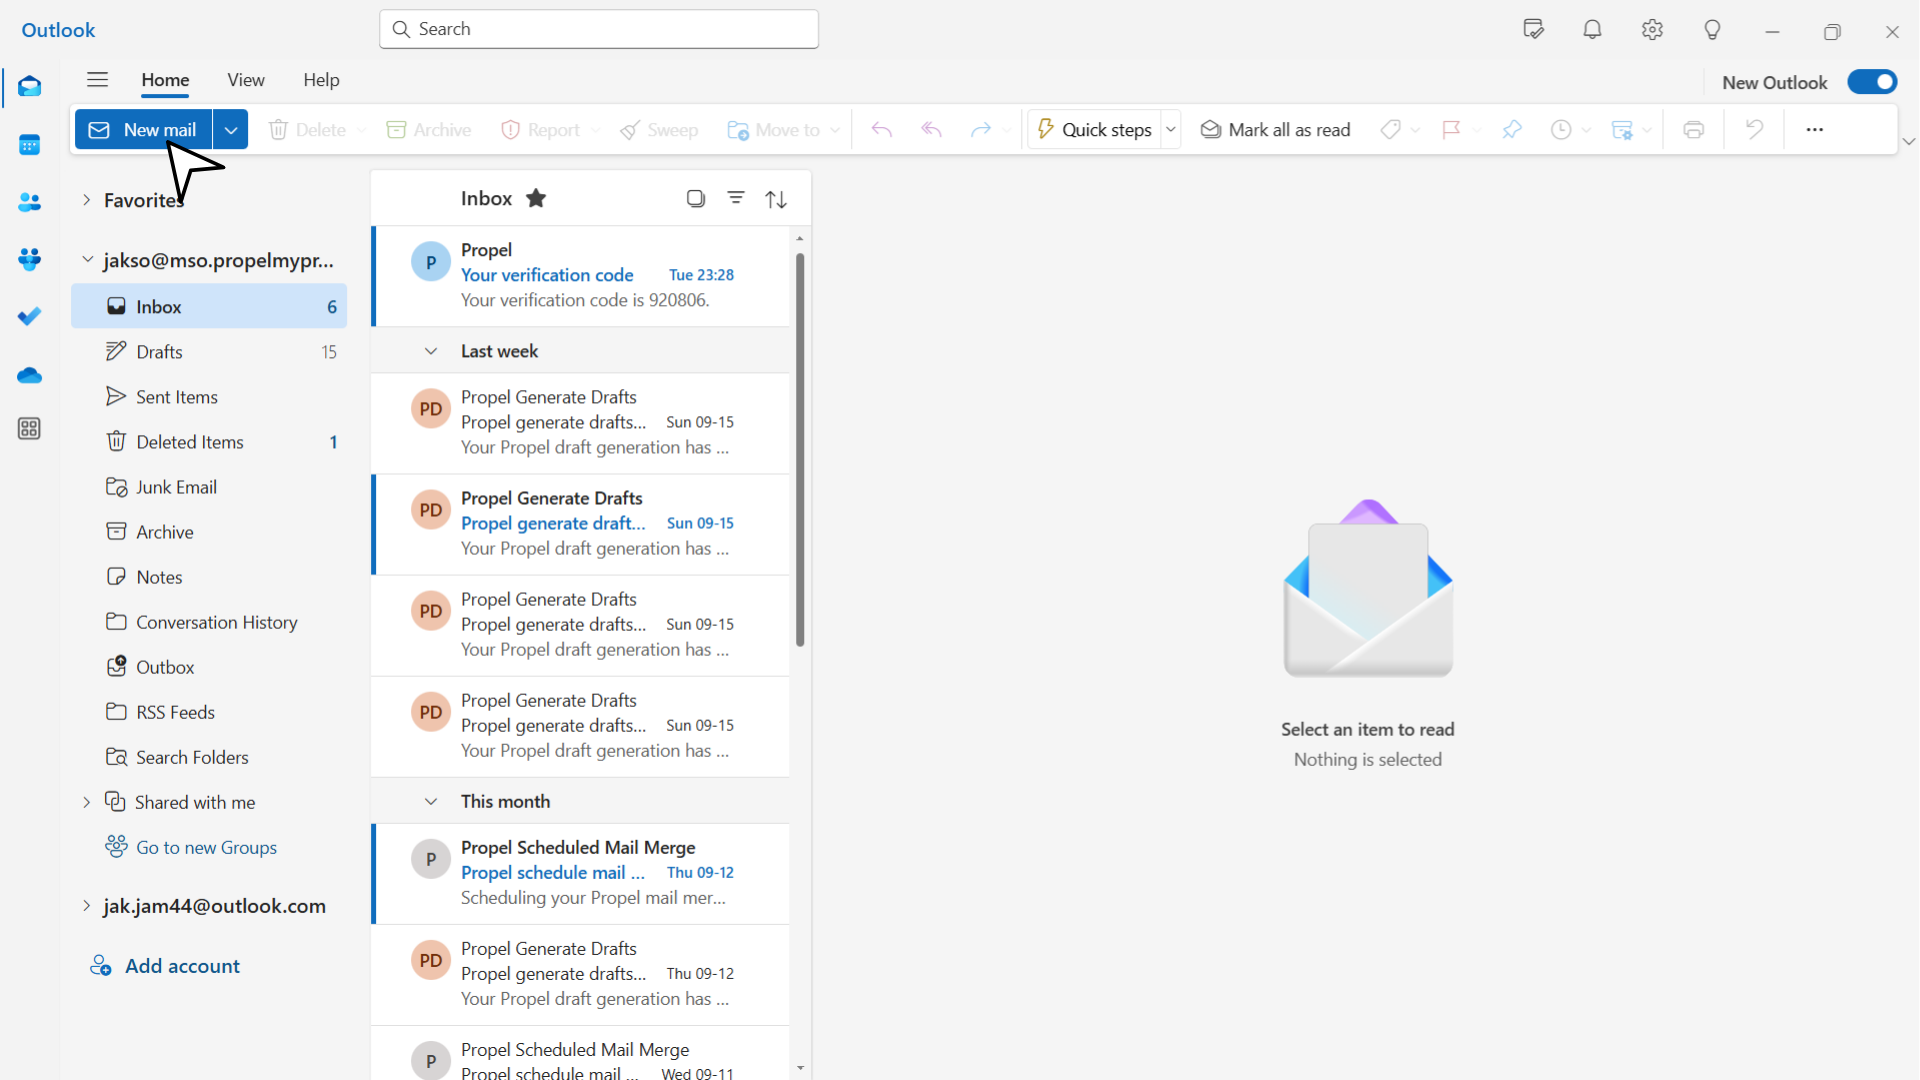Expand the jak.jam44@outlook.com account

coord(86,906)
